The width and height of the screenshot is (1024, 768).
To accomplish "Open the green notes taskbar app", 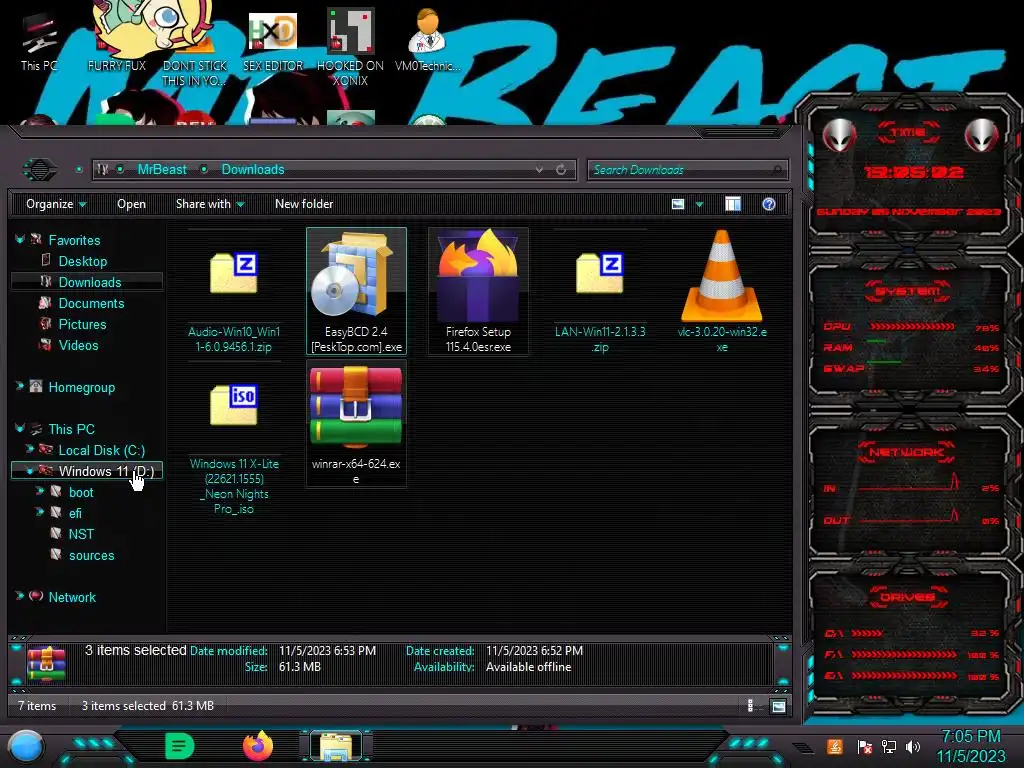I will [180, 746].
